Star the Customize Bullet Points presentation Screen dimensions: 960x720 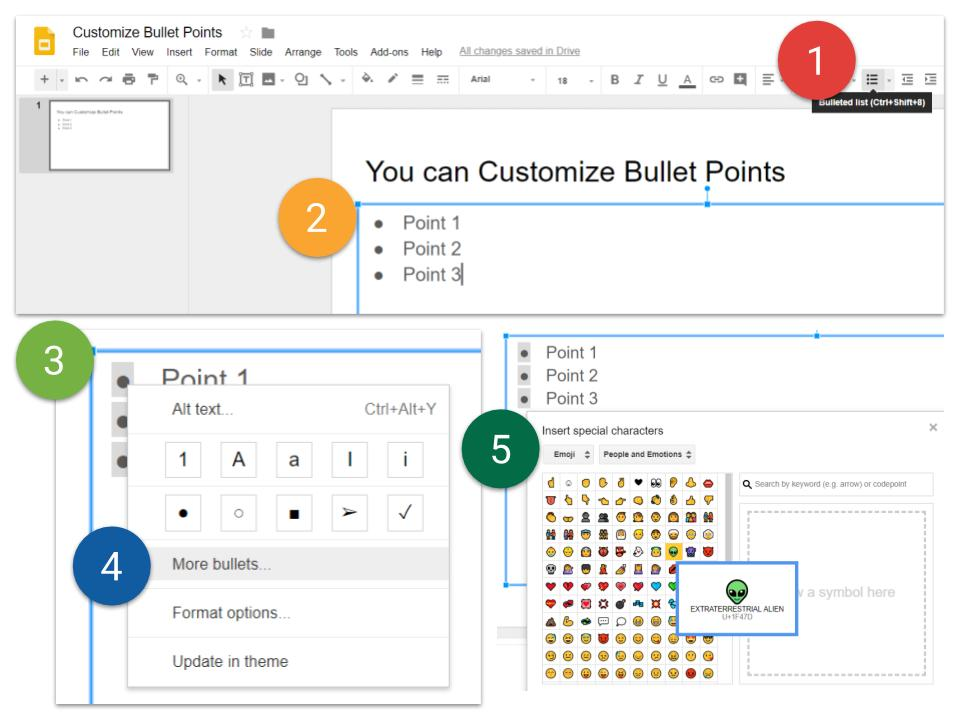pos(246,32)
